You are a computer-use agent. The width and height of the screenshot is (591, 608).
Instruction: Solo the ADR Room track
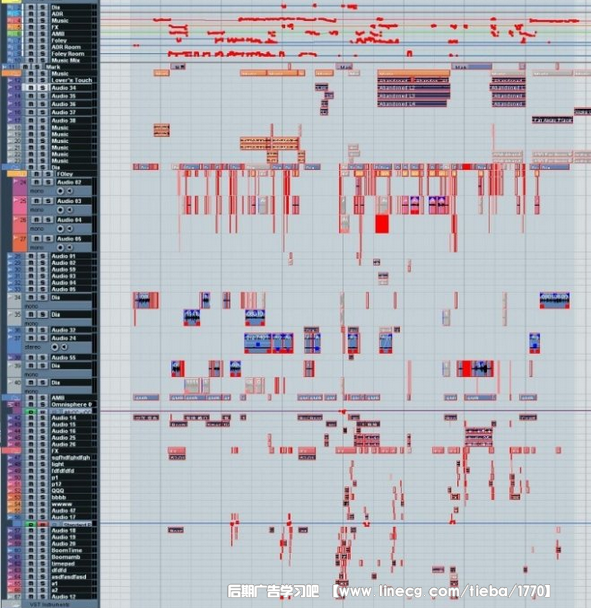tap(42, 47)
